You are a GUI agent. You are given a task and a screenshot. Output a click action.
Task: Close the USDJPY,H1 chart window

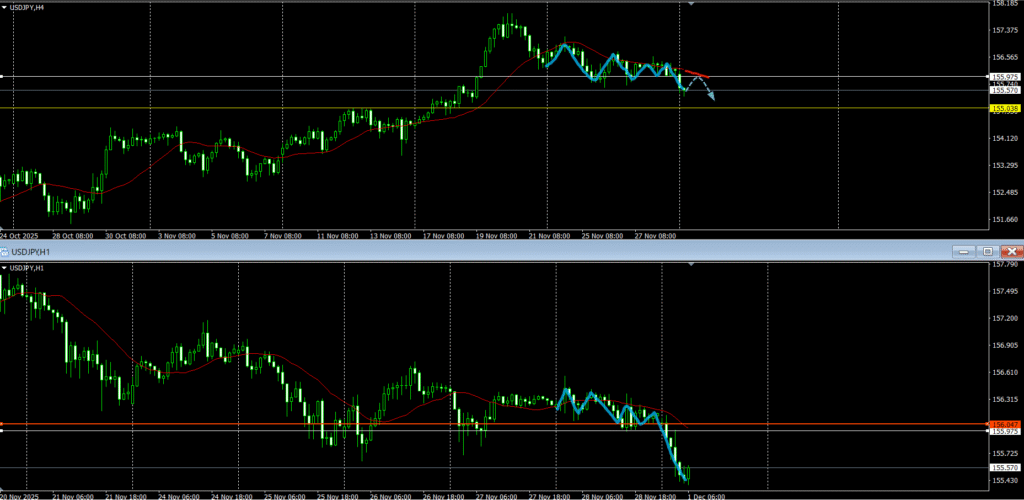tap(1011, 251)
